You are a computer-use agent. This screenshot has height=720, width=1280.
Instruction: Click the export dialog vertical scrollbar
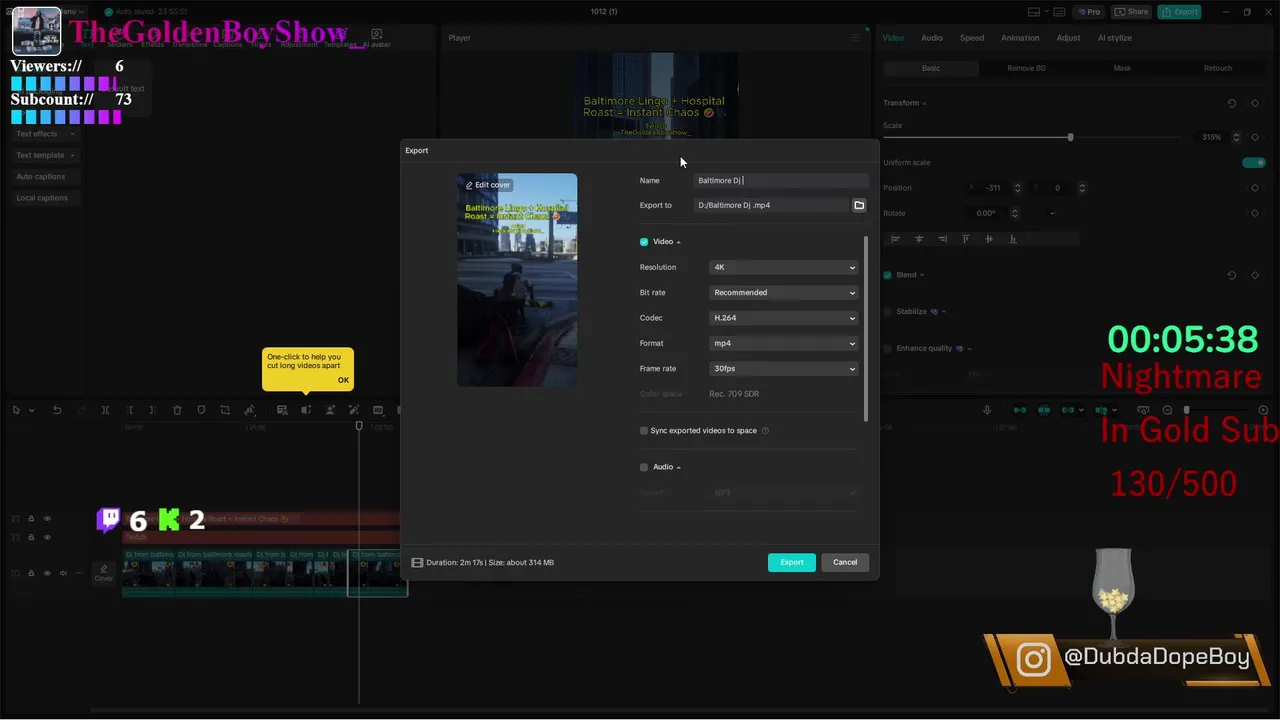(x=866, y=328)
